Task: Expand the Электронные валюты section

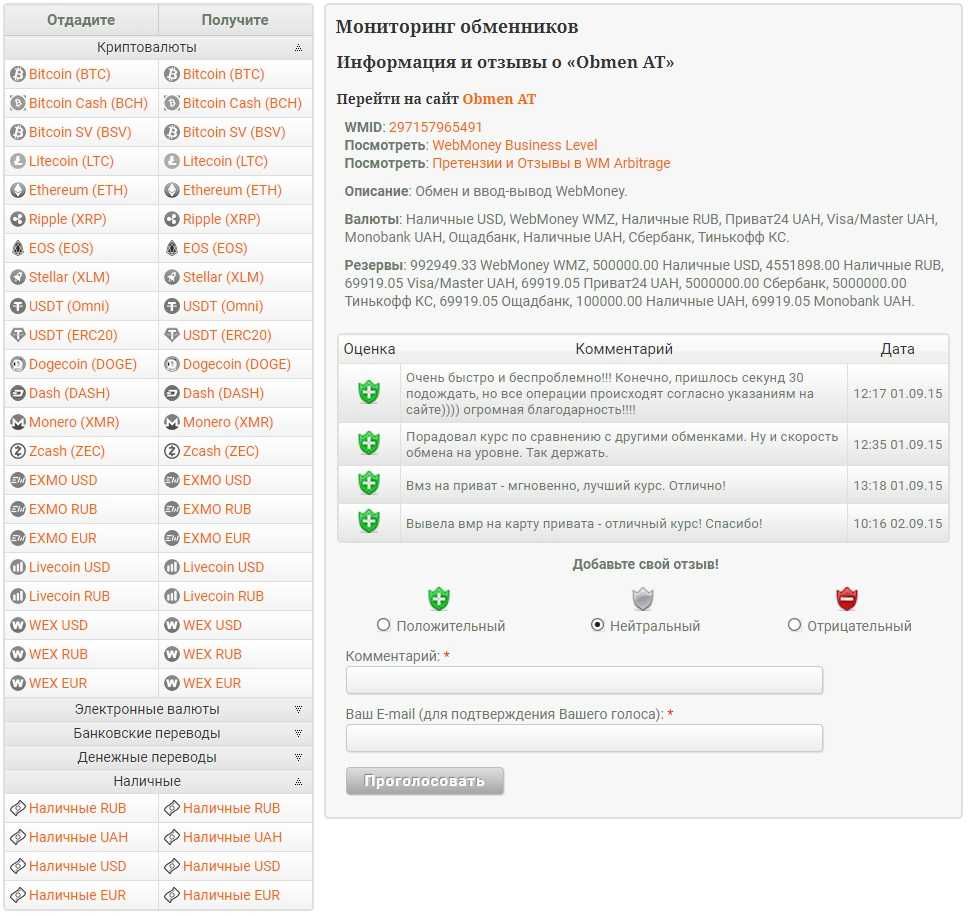Action: point(158,709)
